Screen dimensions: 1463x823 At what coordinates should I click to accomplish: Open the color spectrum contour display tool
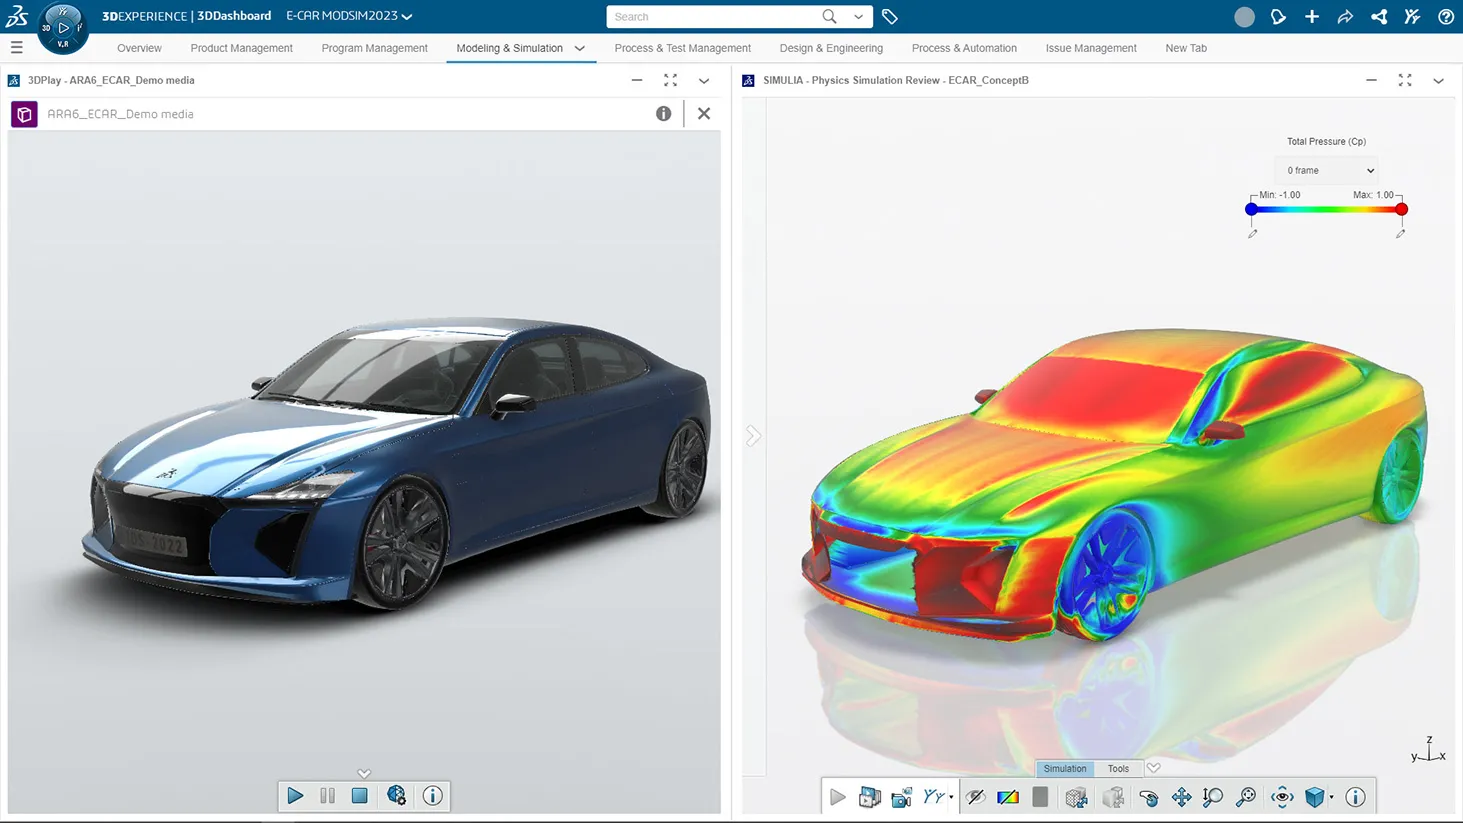click(x=1008, y=797)
